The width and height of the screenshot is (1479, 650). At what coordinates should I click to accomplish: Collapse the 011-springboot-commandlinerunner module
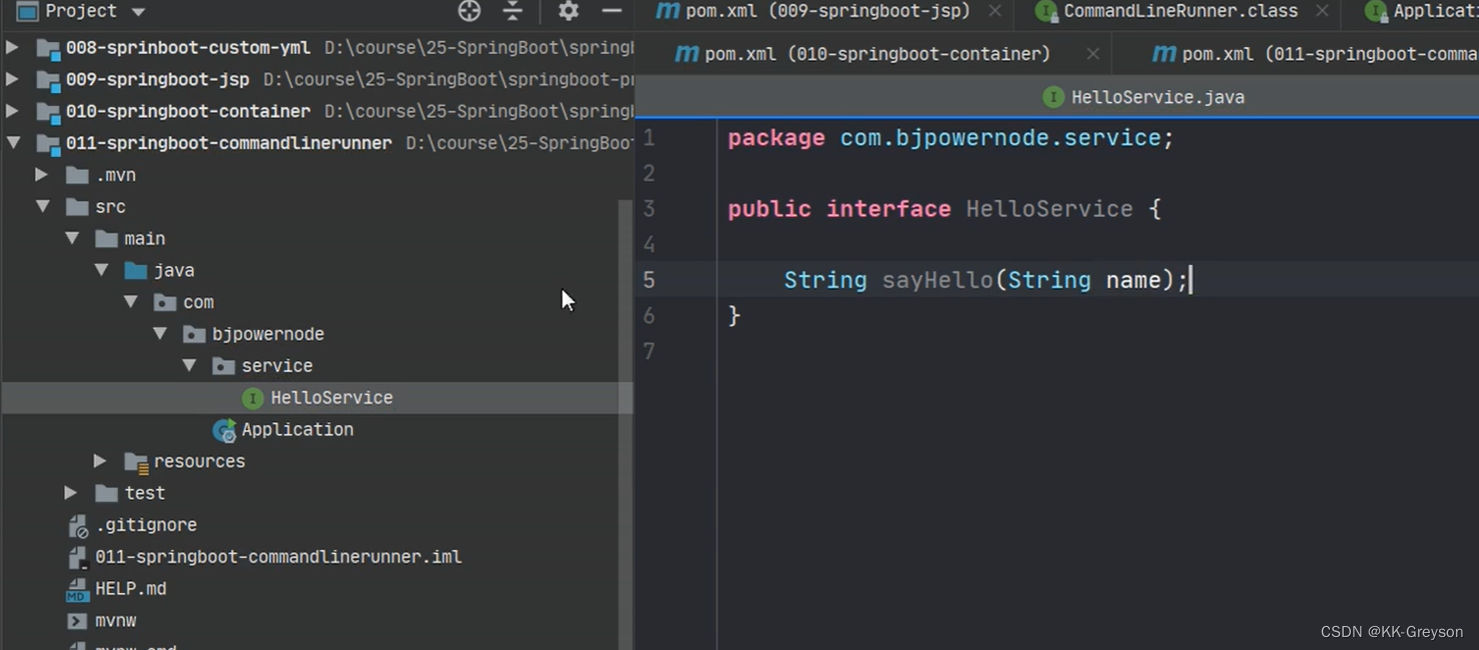point(13,143)
